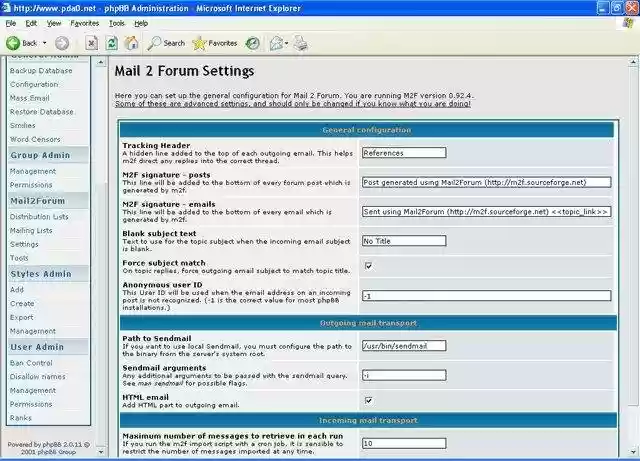Open the Back history dropdown arrow

pos(44,43)
